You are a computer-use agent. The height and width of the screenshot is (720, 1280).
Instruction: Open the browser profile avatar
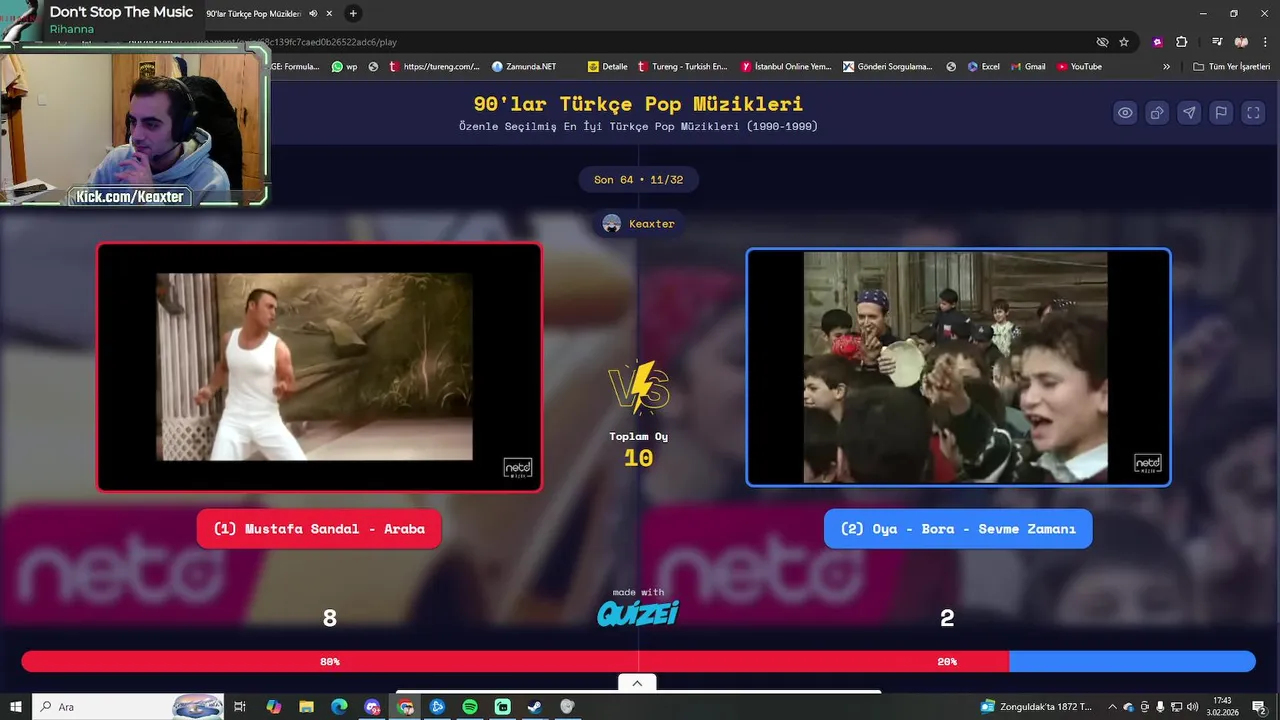click(1241, 42)
